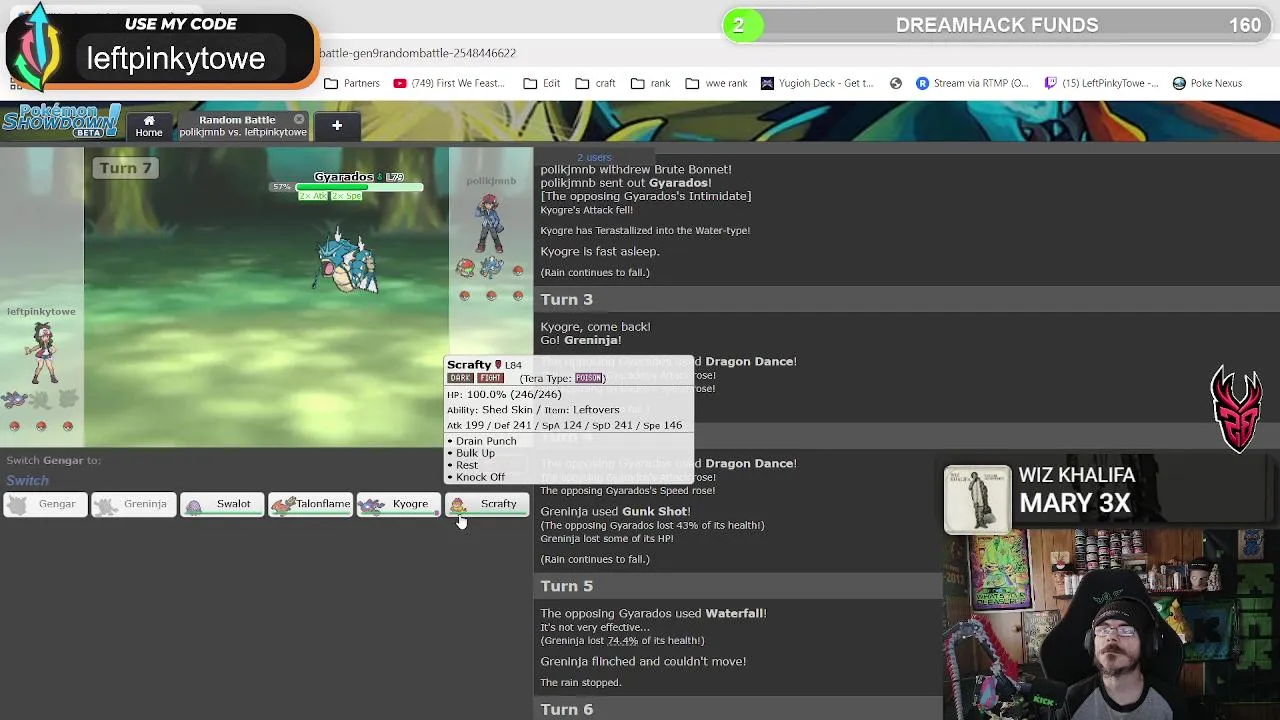1280x720 pixels.
Task: Click the 2× Atk boost badge
Action: click(x=314, y=196)
